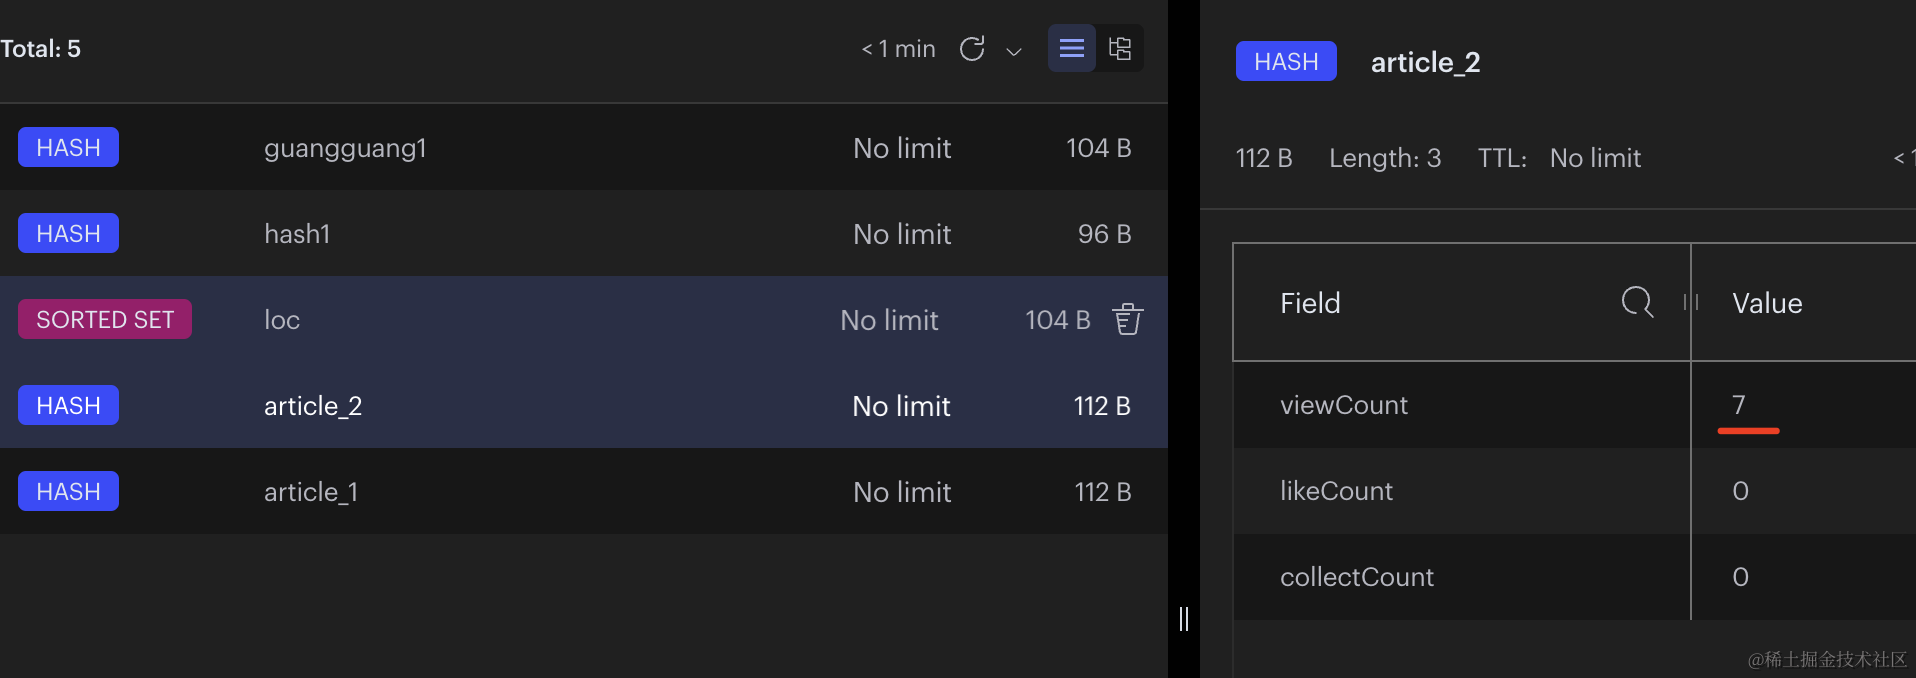The width and height of the screenshot is (1916, 678).
Task: Click the Field search magnifier icon
Action: (1637, 301)
